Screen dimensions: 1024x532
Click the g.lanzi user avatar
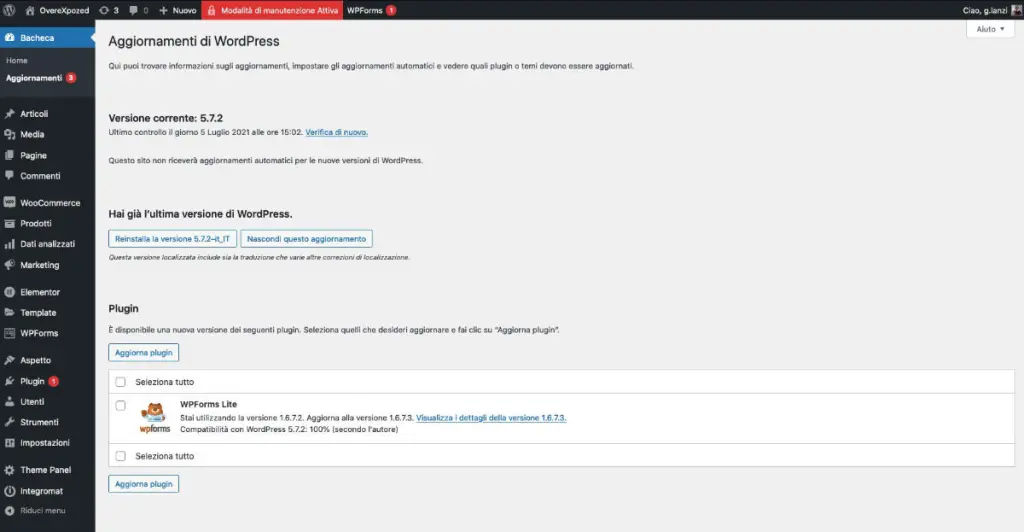tap(1017, 10)
